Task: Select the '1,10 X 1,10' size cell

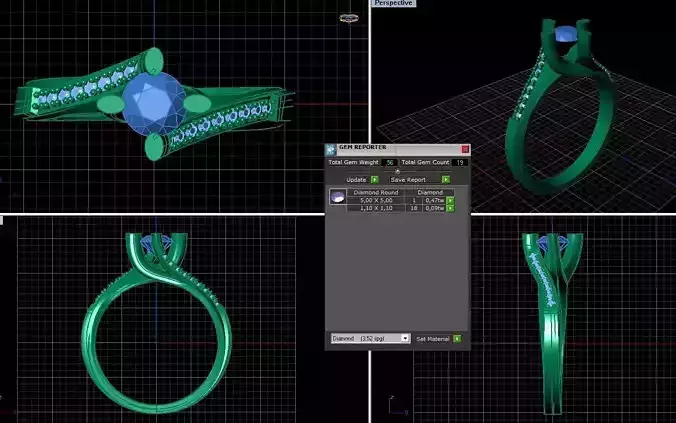Action: click(376, 208)
